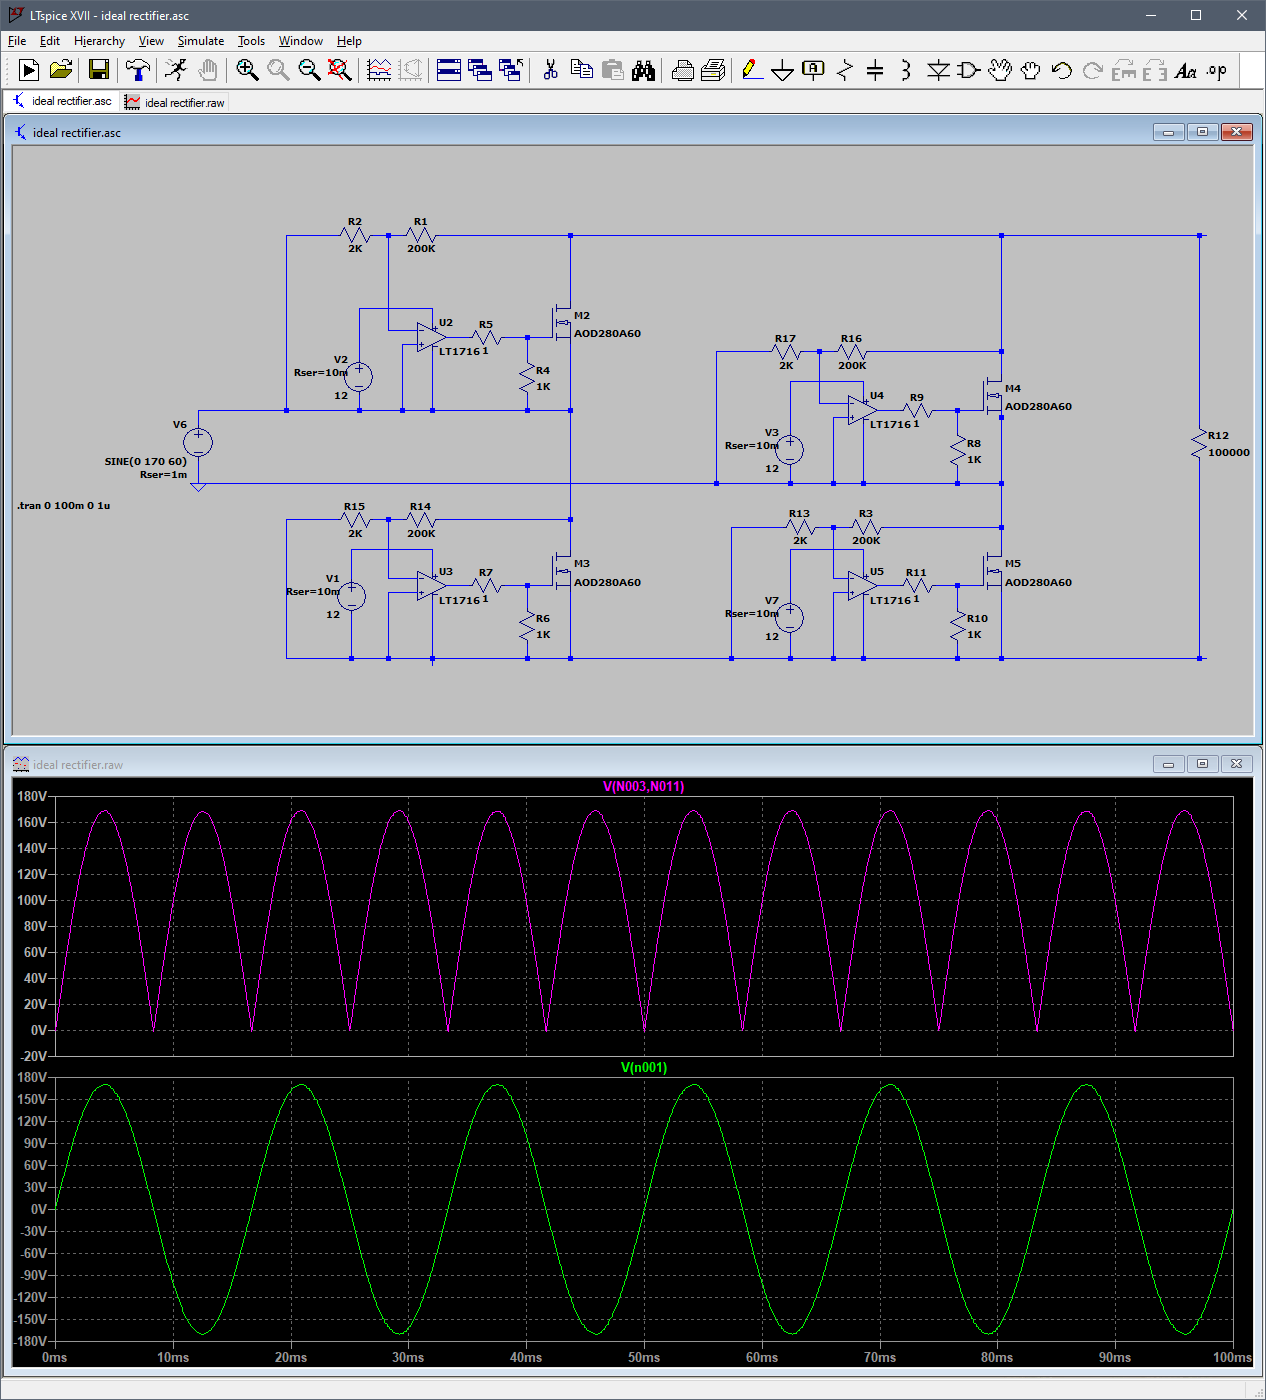Select MOSFET M2 in schematic

coord(562,323)
